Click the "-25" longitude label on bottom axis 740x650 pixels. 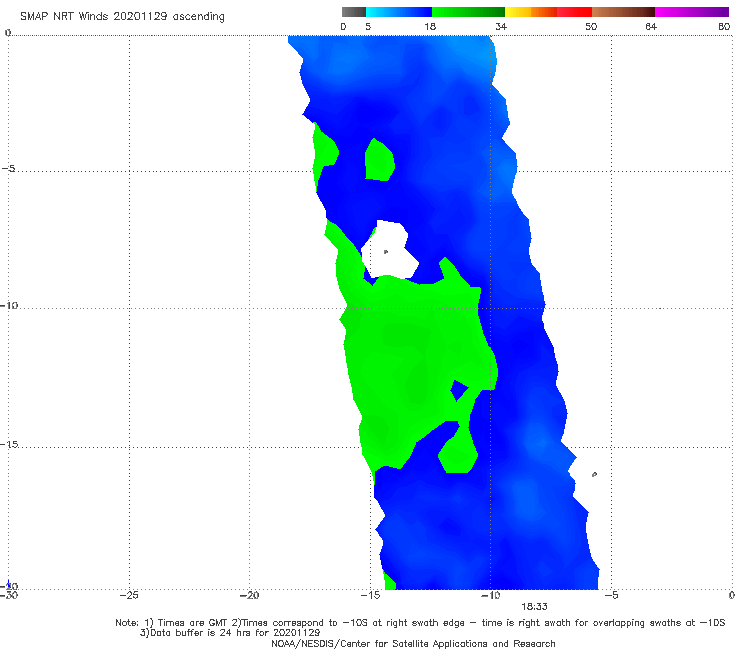tap(129, 595)
